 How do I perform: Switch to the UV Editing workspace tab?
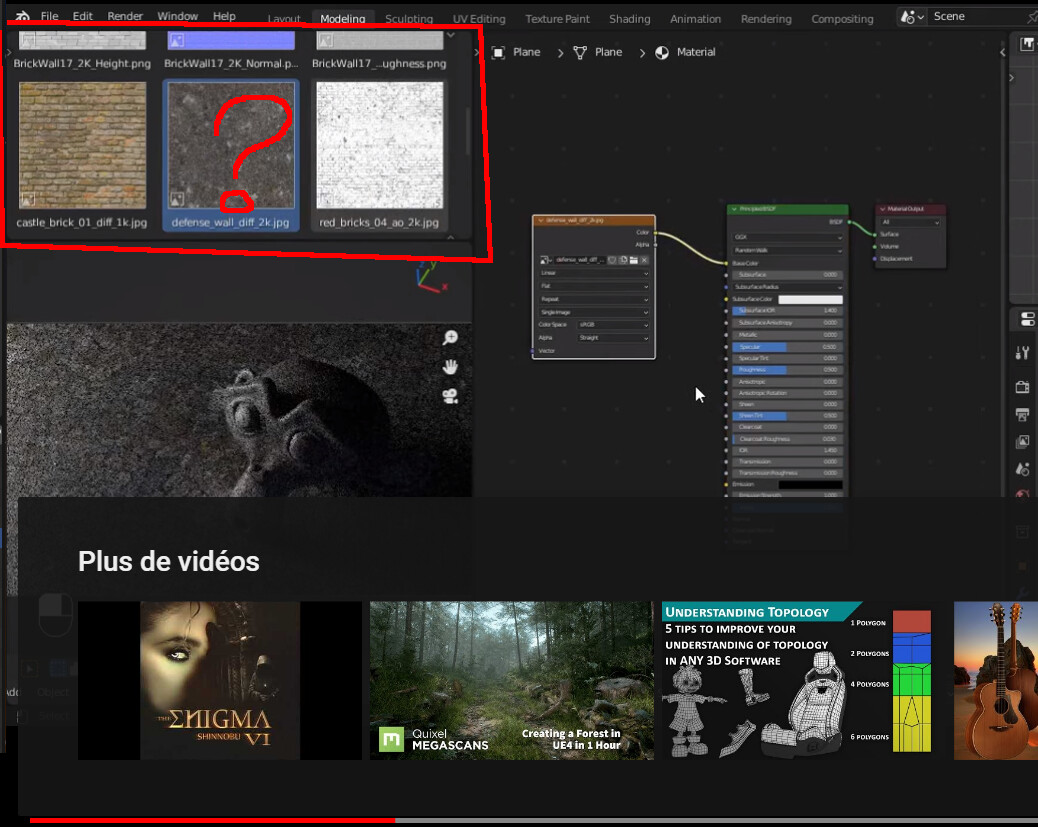(479, 19)
